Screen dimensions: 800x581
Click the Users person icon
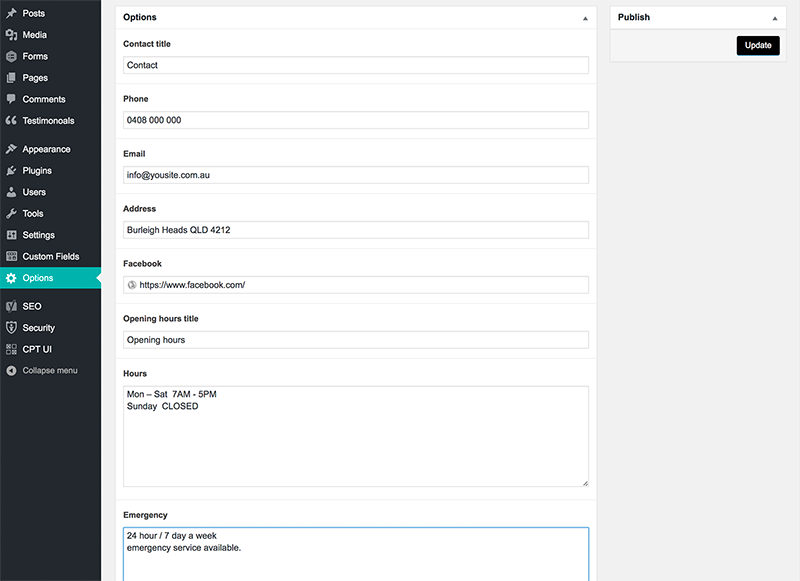click(x=11, y=192)
